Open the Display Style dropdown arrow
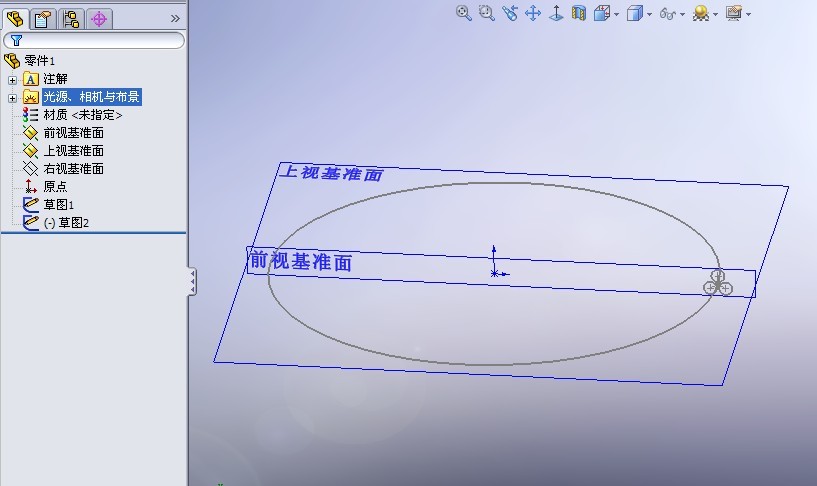This screenshot has height=486, width=817. [x=649, y=15]
